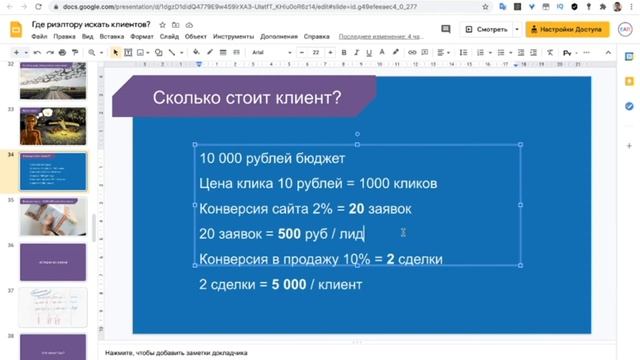Viewport: 640px width, 360px height.
Task: Open the presentation options dropdown beside Смотреть
Action: pos(517,29)
